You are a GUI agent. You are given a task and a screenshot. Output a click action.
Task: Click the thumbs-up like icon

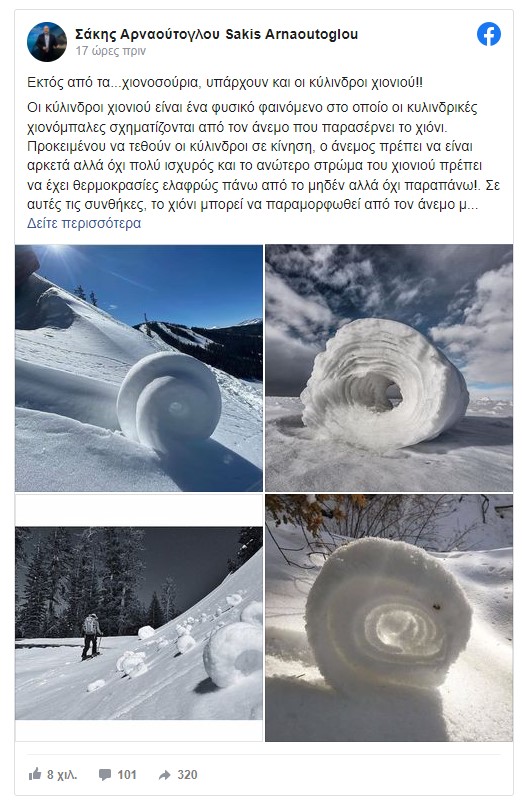point(35,774)
